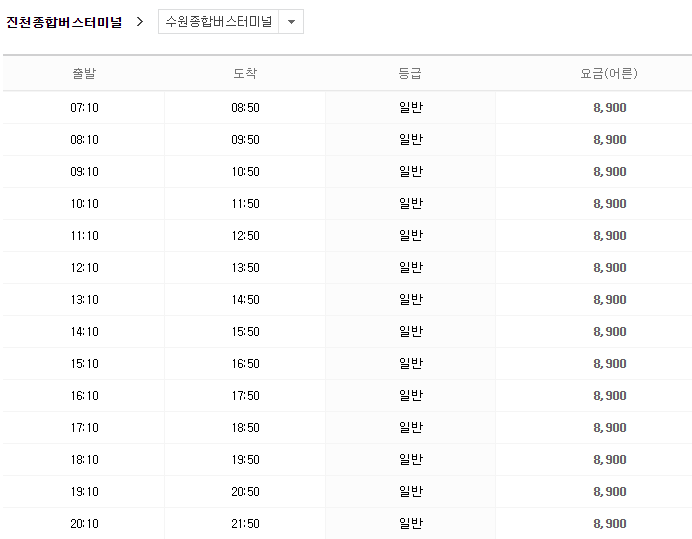Click the 12:50 arrival time
The width and height of the screenshot is (692, 539).
[x=245, y=236]
